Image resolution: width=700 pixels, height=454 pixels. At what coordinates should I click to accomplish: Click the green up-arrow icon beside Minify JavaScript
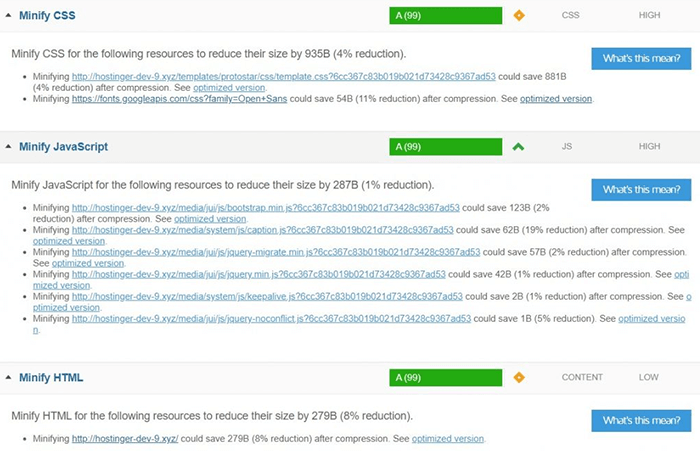pyautogui.click(x=518, y=147)
